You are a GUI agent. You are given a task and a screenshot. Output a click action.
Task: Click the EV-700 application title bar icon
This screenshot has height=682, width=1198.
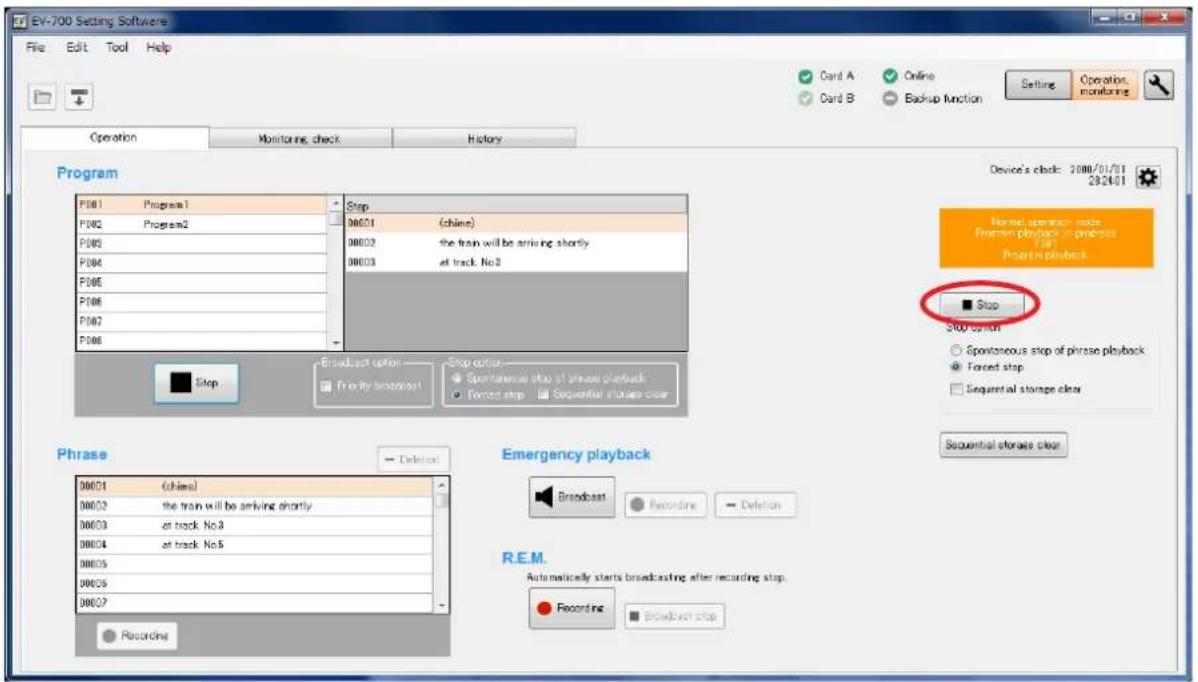point(21,21)
